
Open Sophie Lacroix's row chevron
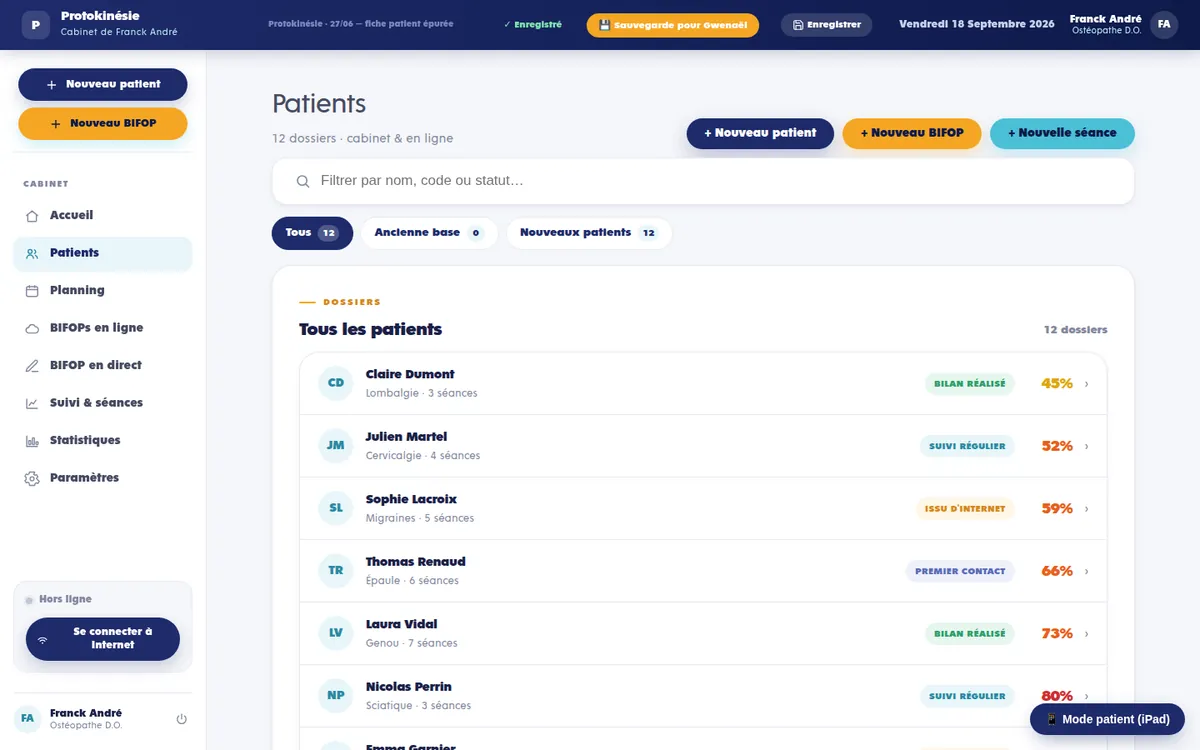click(x=1086, y=509)
